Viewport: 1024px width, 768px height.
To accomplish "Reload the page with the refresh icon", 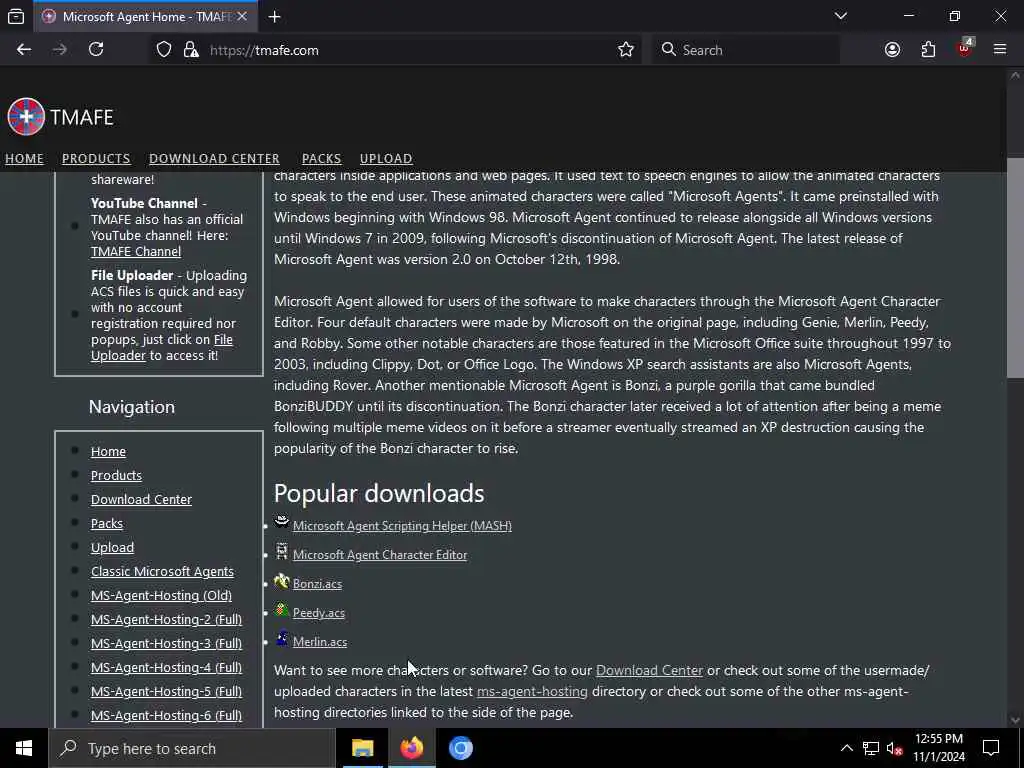I will pyautogui.click(x=96, y=50).
